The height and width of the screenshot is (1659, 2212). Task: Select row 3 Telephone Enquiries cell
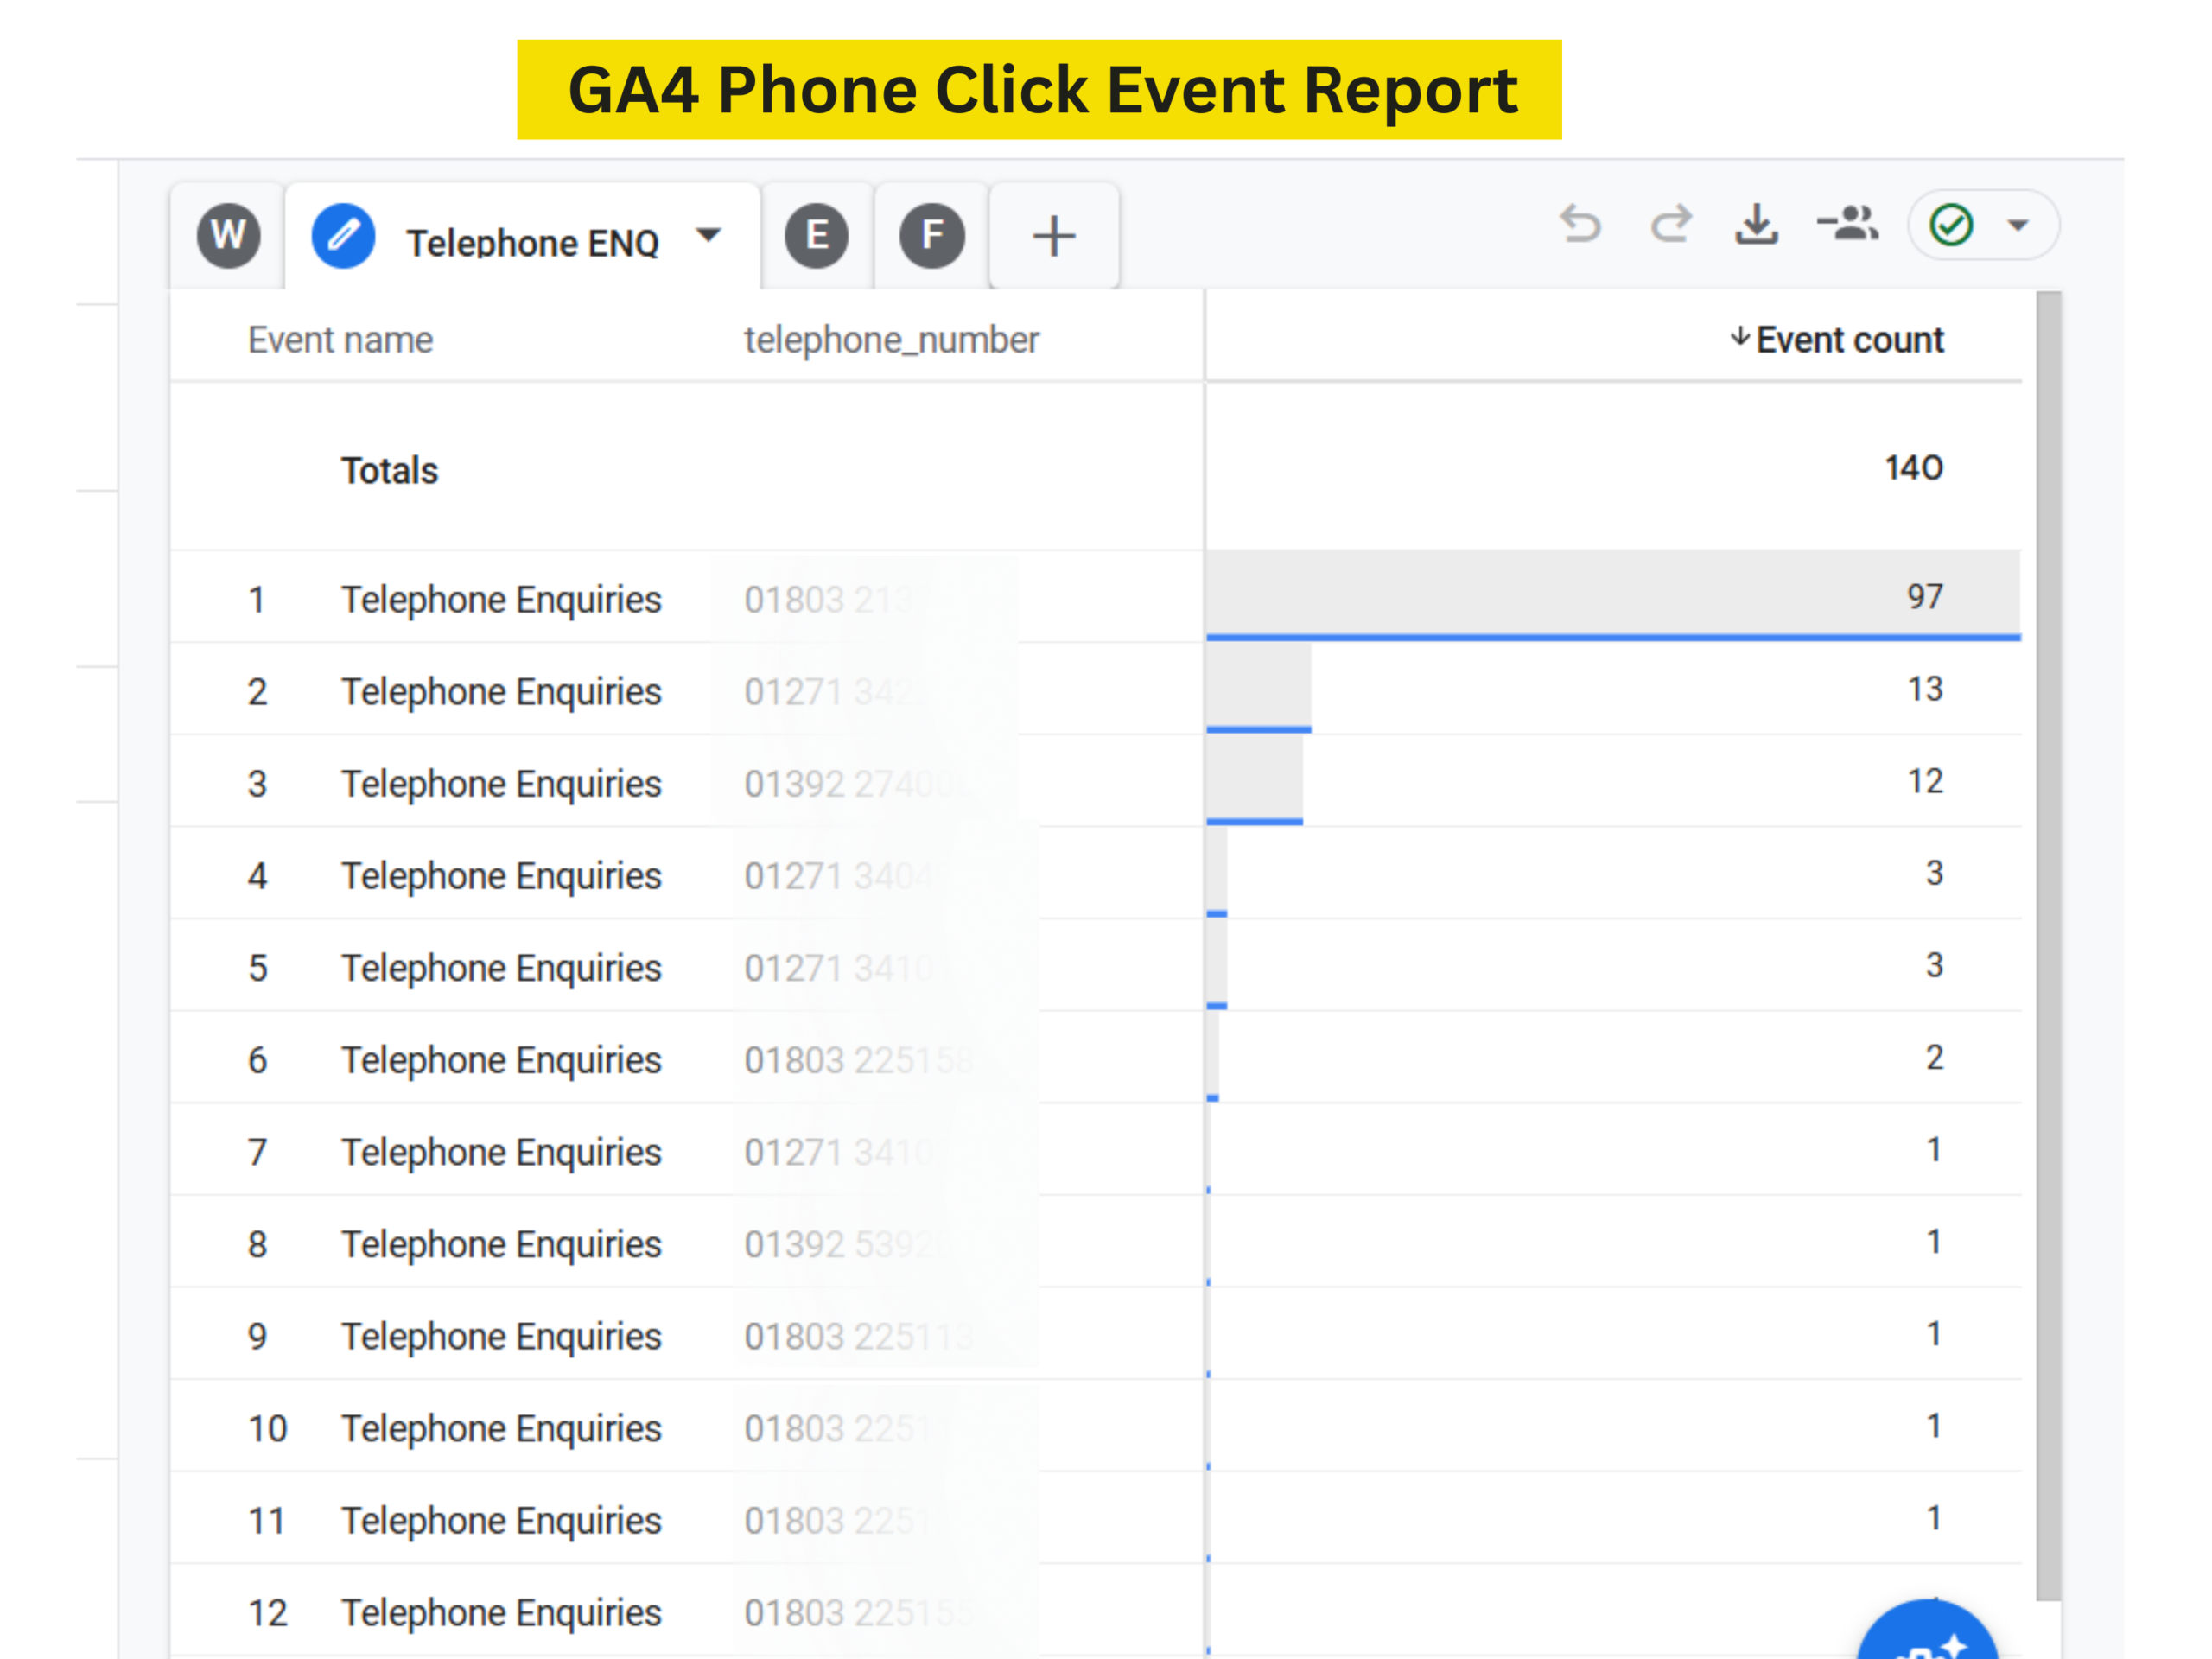[501, 784]
